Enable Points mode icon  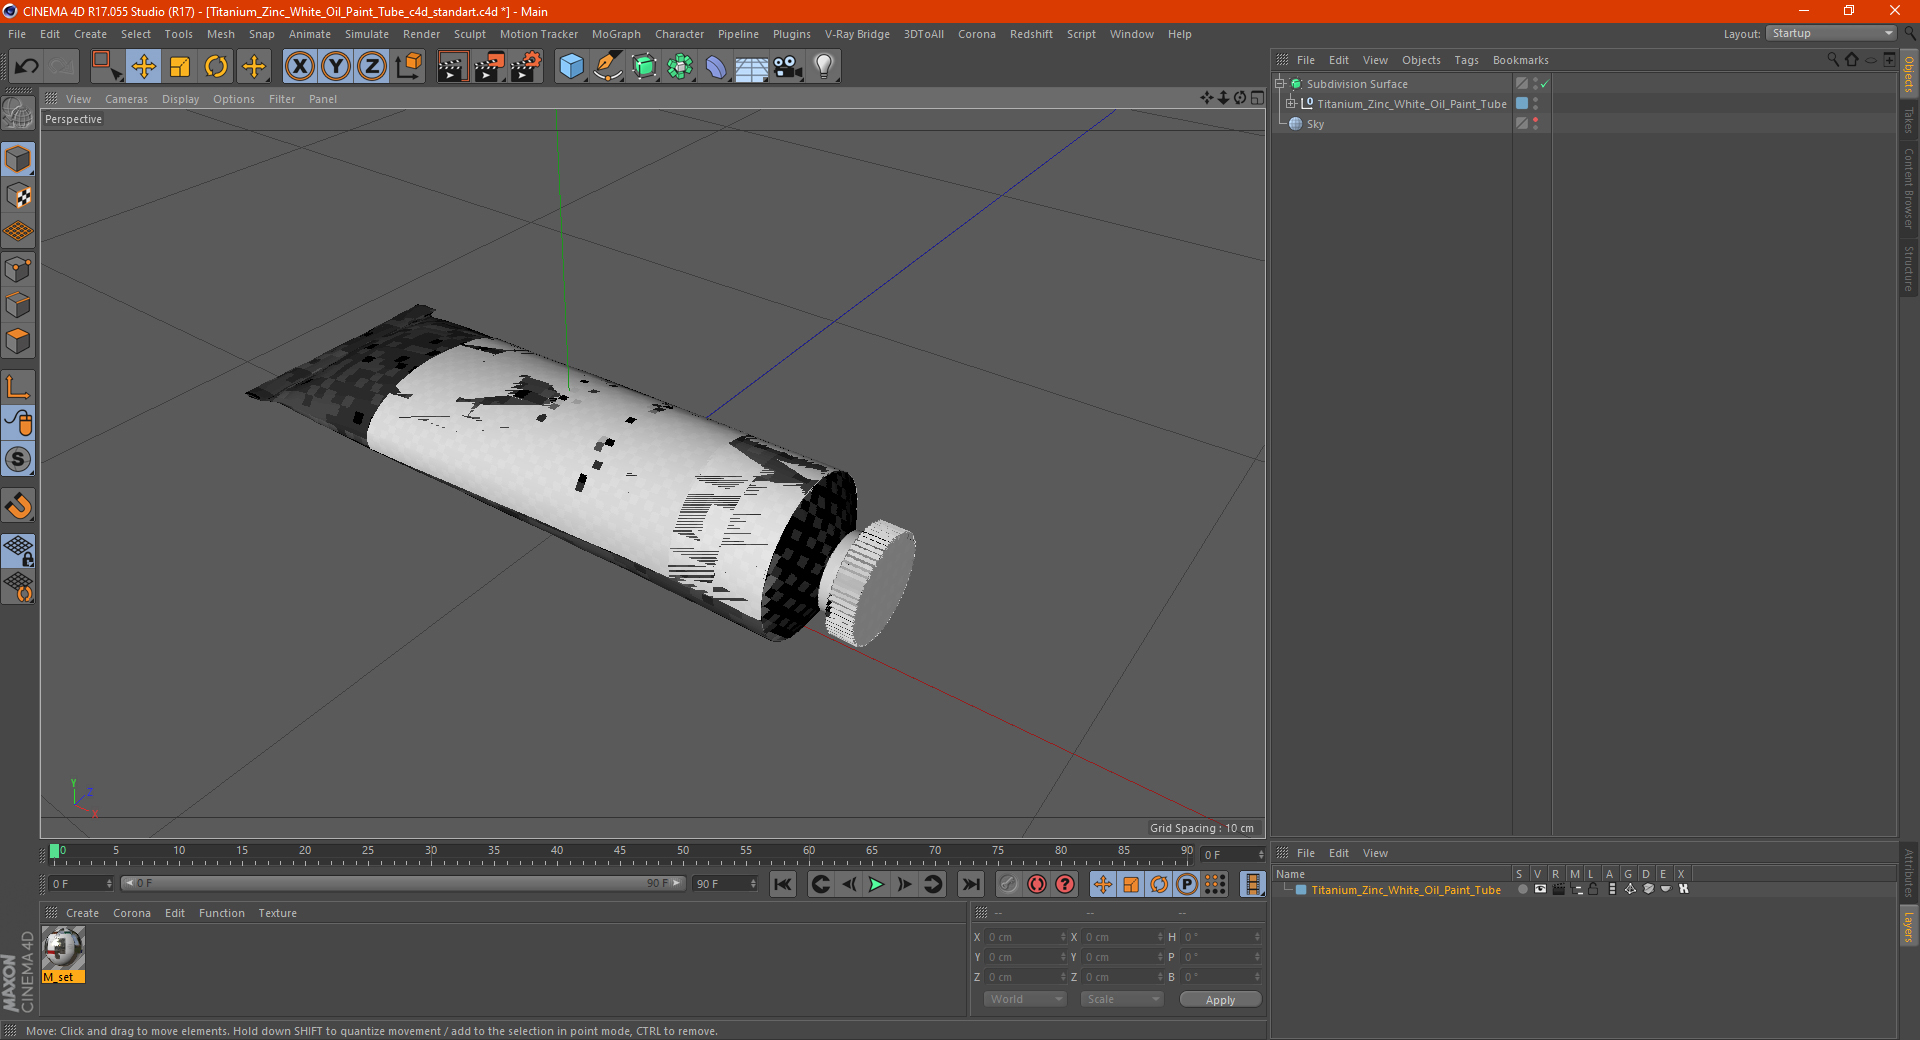18,269
